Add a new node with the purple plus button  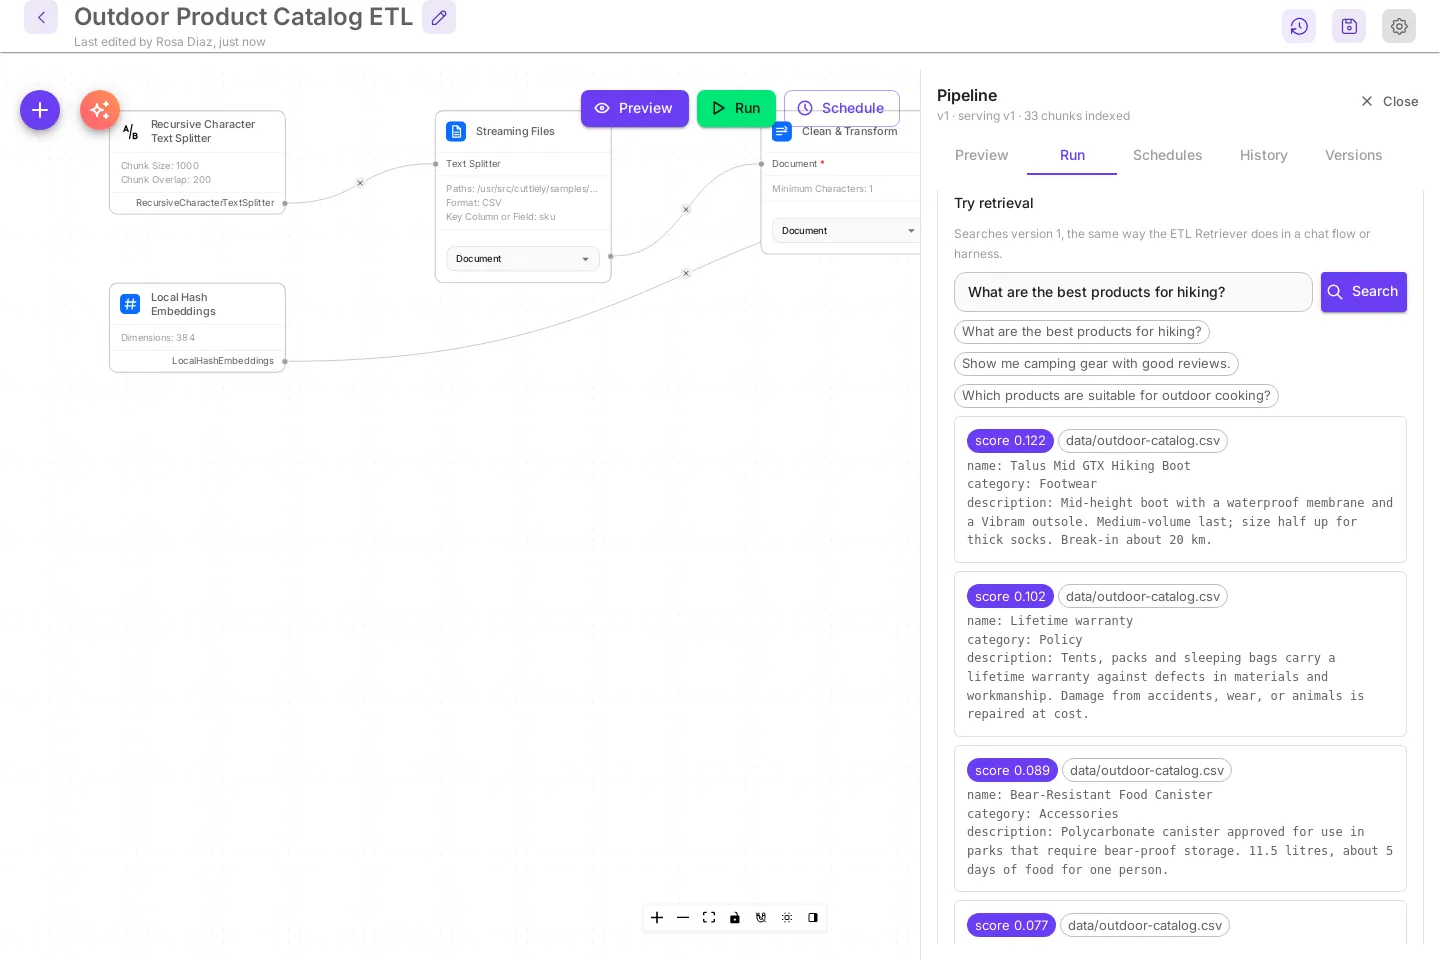[x=40, y=110]
